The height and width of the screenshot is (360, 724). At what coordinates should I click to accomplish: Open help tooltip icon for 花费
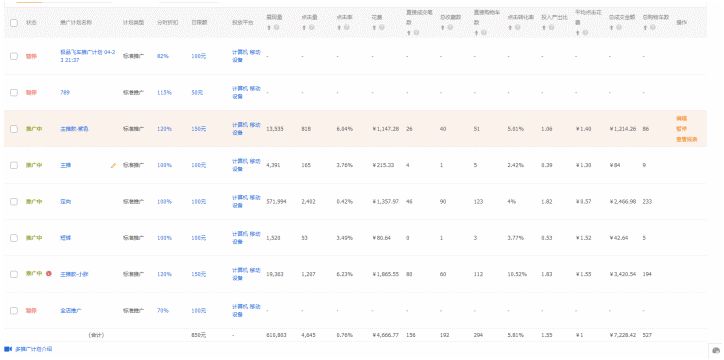[381, 28]
